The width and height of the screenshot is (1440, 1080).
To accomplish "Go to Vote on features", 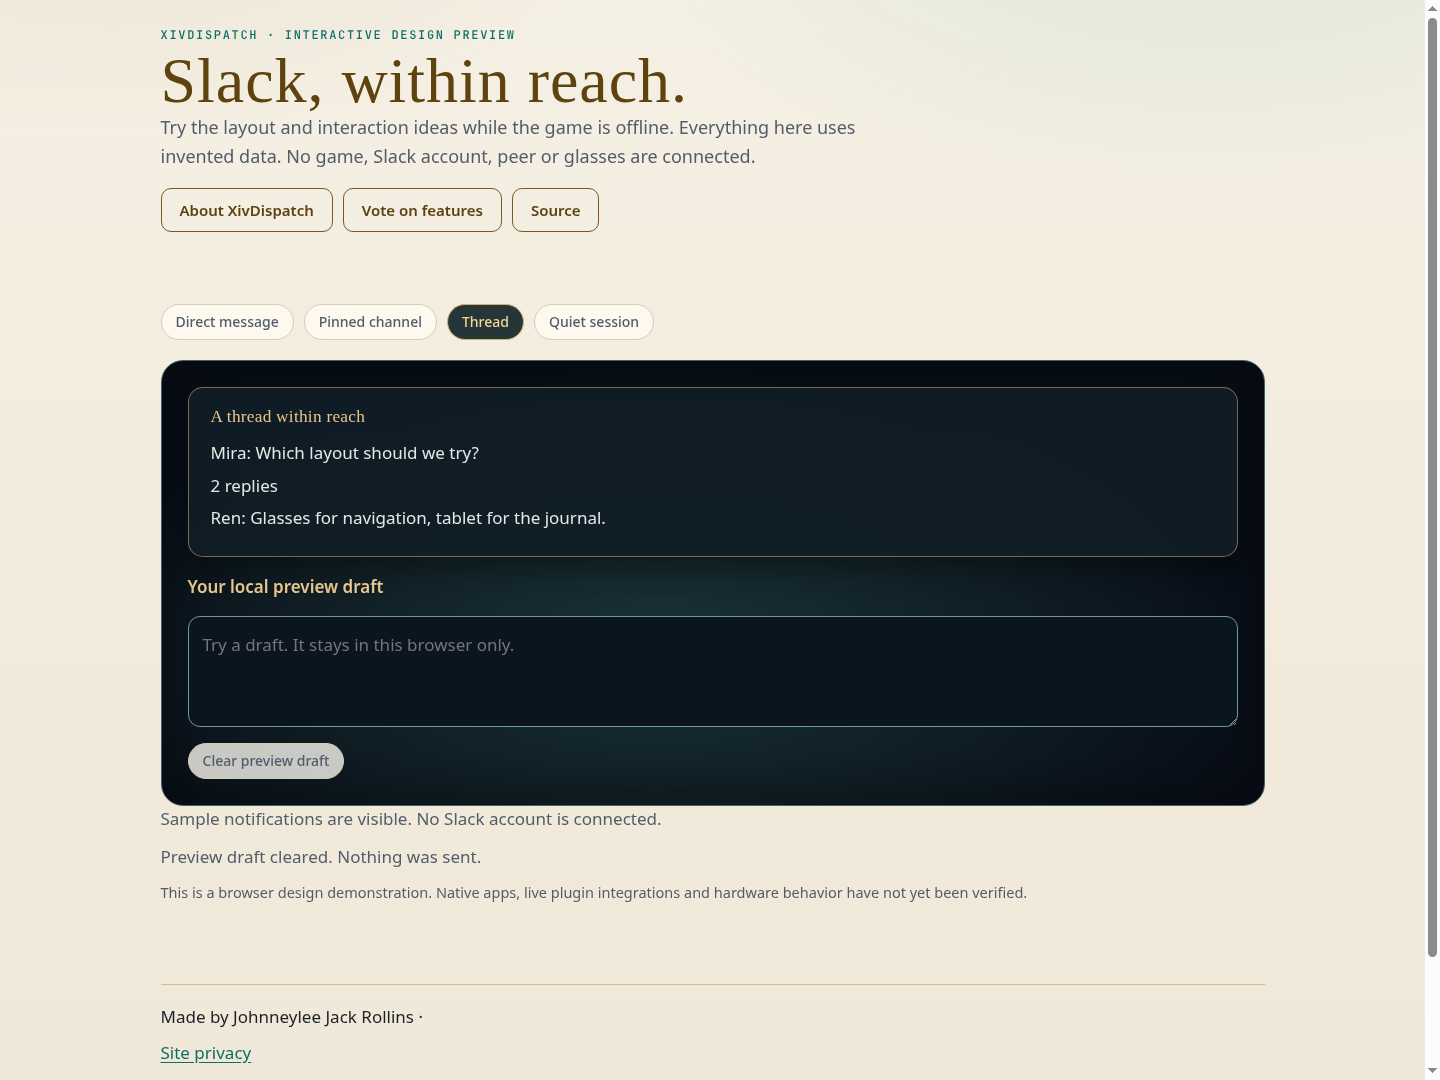I will [422, 210].
